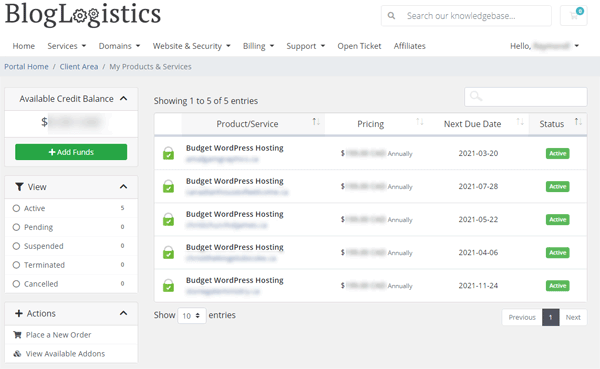Click the Next pagination button
Image resolution: width=600 pixels, height=369 pixels.
(573, 317)
